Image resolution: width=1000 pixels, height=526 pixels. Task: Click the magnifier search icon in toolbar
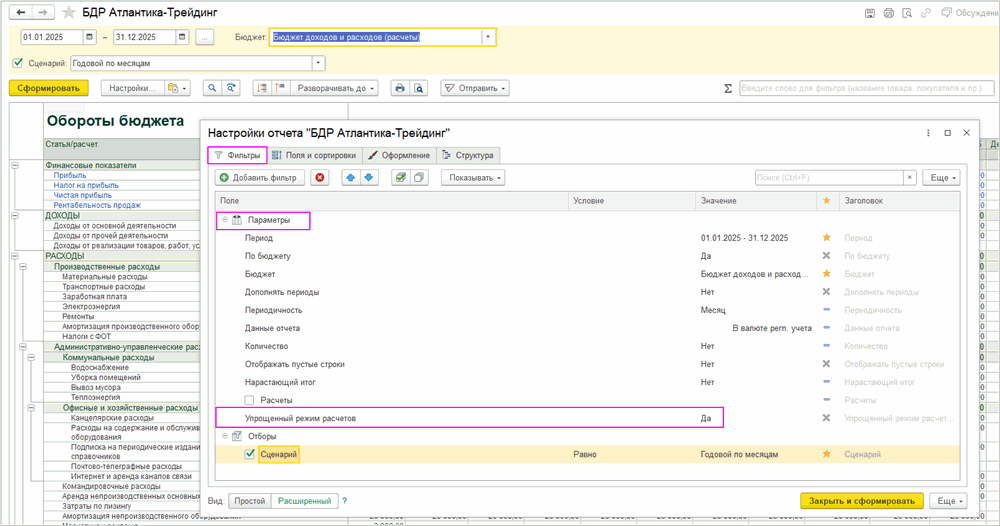pos(212,88)
